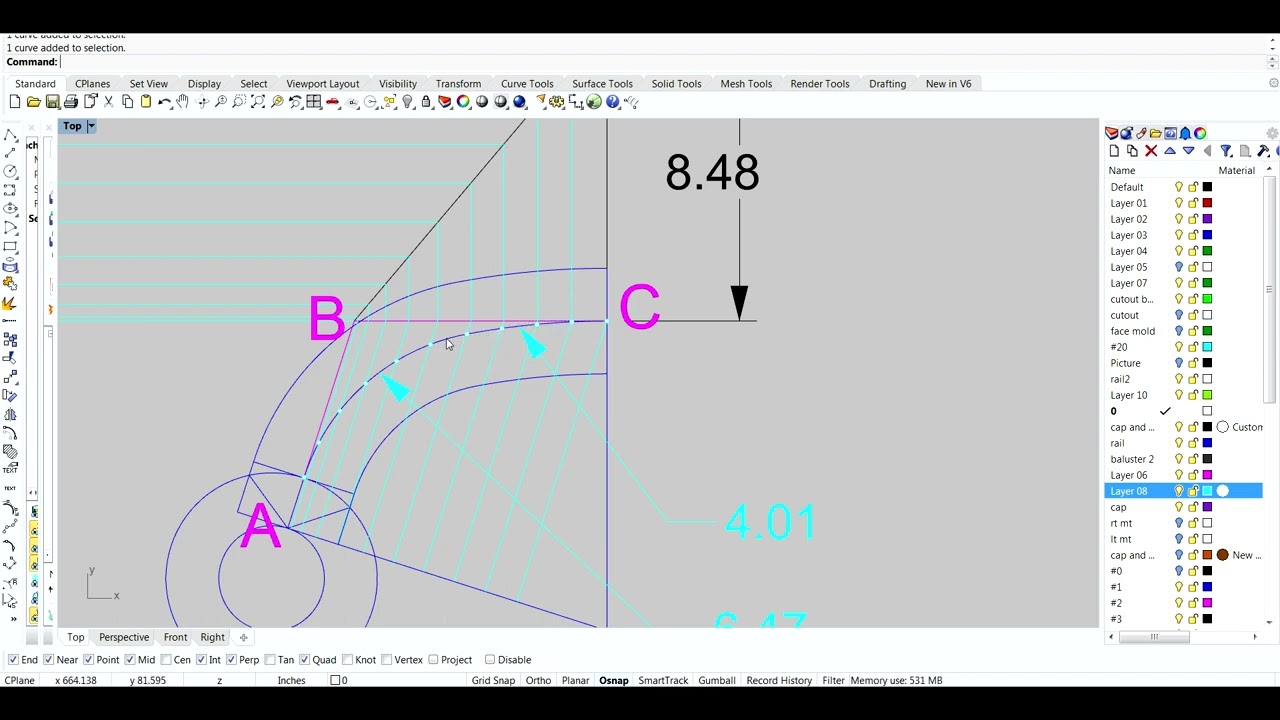1280x720 pixels.
Task: Select the Text tool in left sidebar
Action: coord(10,488)
